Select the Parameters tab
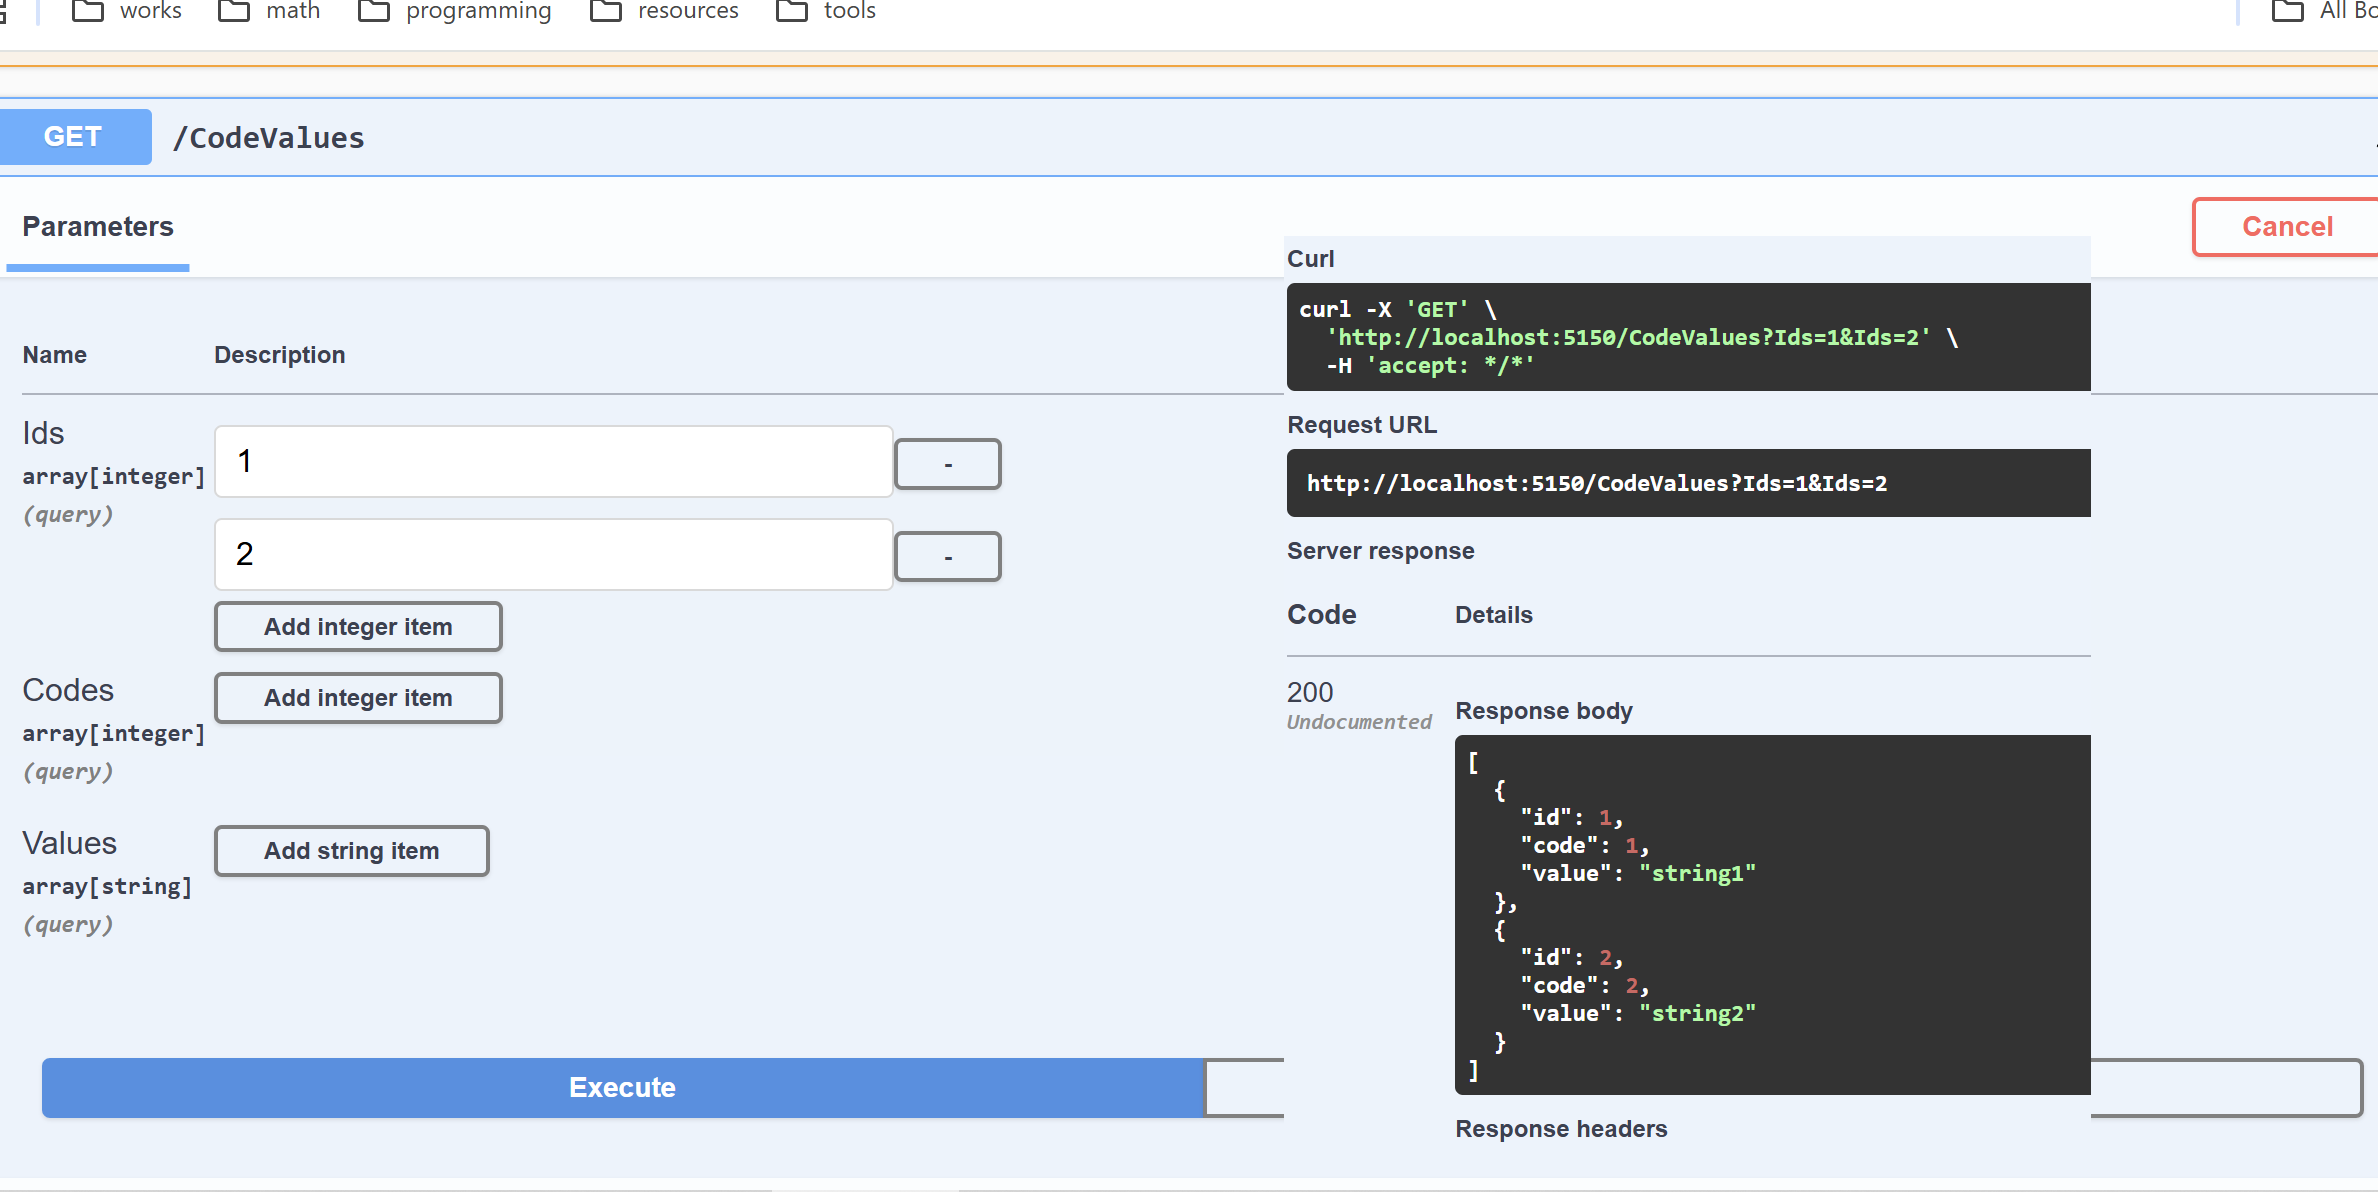2378x1192 pixels. pos(98,227)
